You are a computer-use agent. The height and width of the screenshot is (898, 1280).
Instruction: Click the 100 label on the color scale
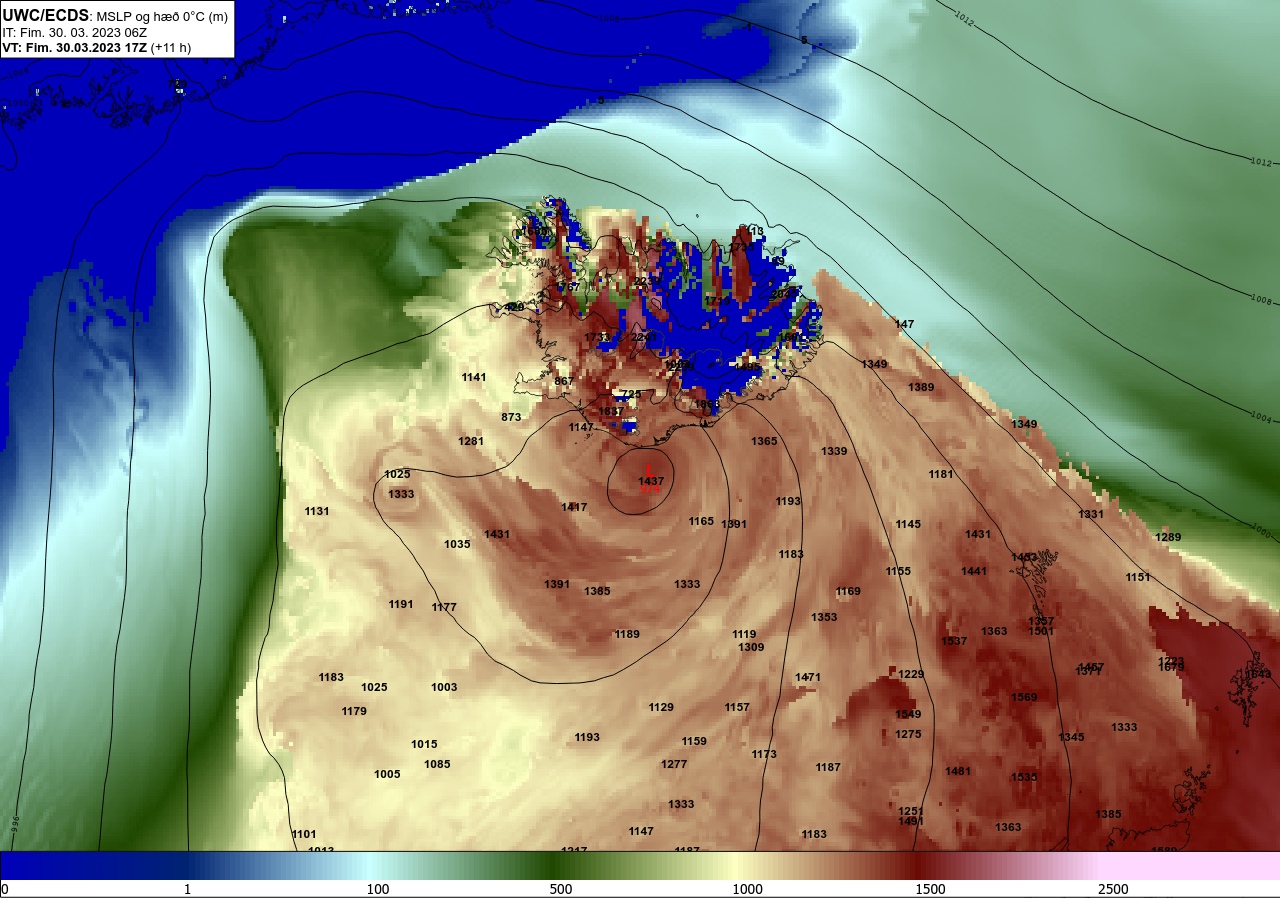377,889
